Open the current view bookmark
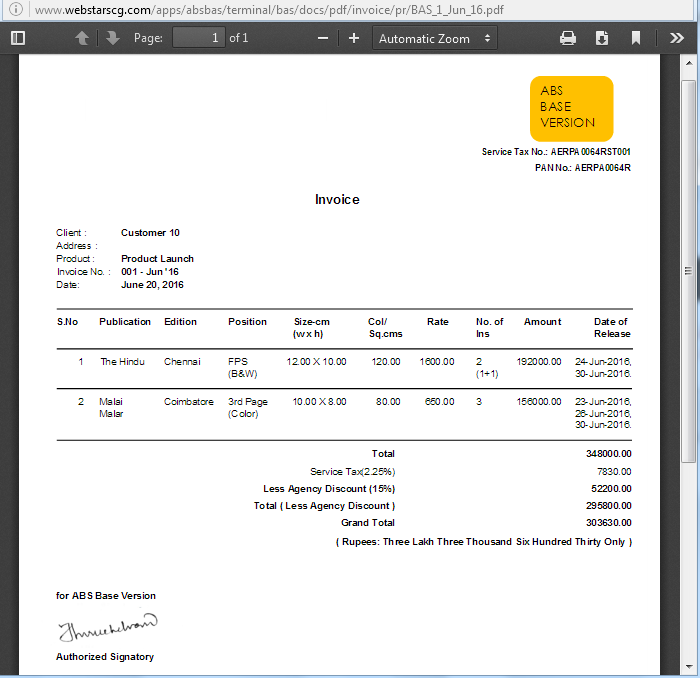This screenshot has width=700, height=678. click(636, 38)
